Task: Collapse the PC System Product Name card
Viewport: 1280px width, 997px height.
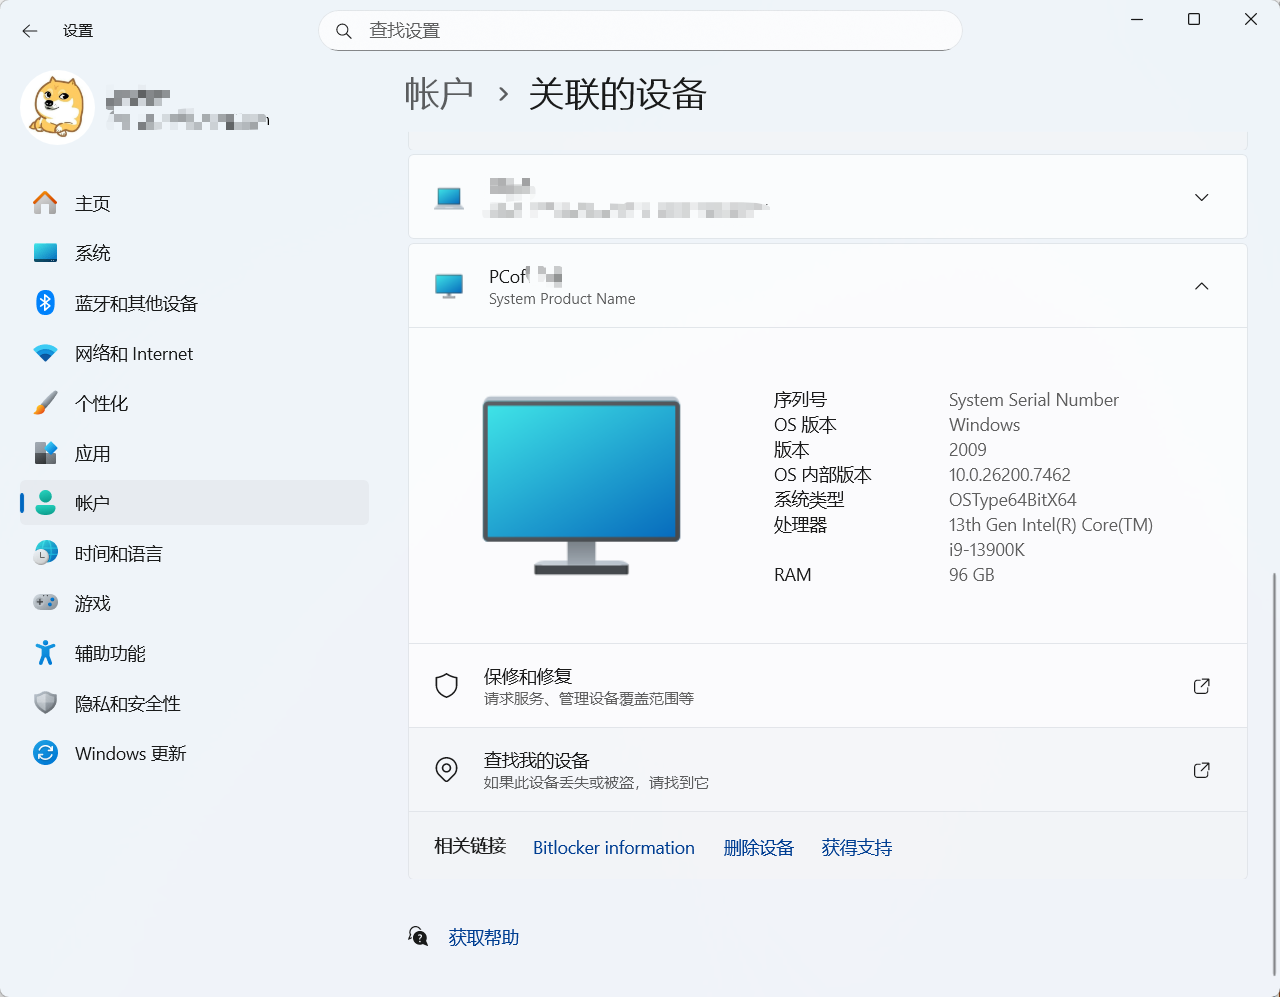Action: coord(1202,286)
